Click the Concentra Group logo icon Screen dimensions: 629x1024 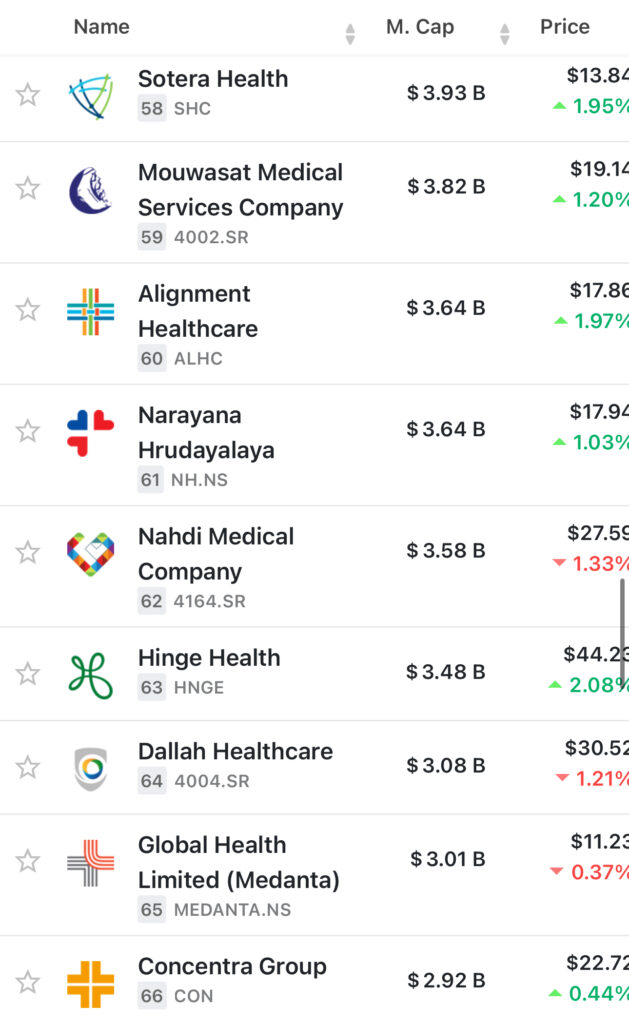point(91,983)
